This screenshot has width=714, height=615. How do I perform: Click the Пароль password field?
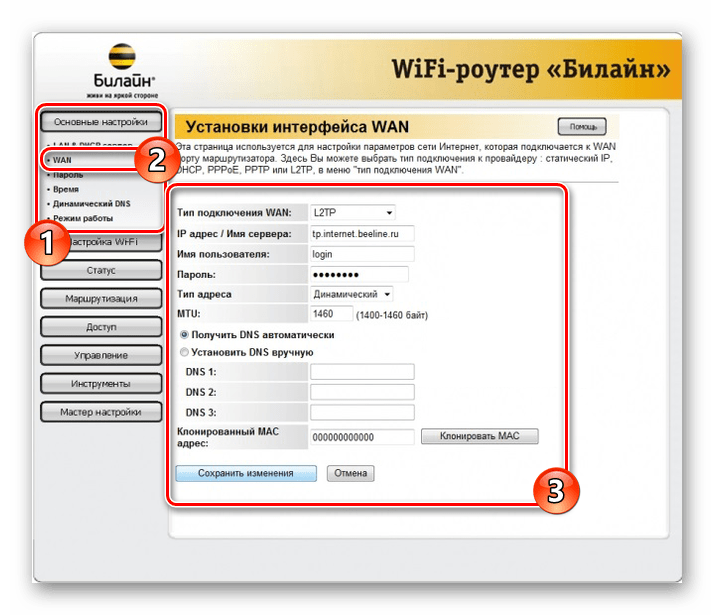359,274
